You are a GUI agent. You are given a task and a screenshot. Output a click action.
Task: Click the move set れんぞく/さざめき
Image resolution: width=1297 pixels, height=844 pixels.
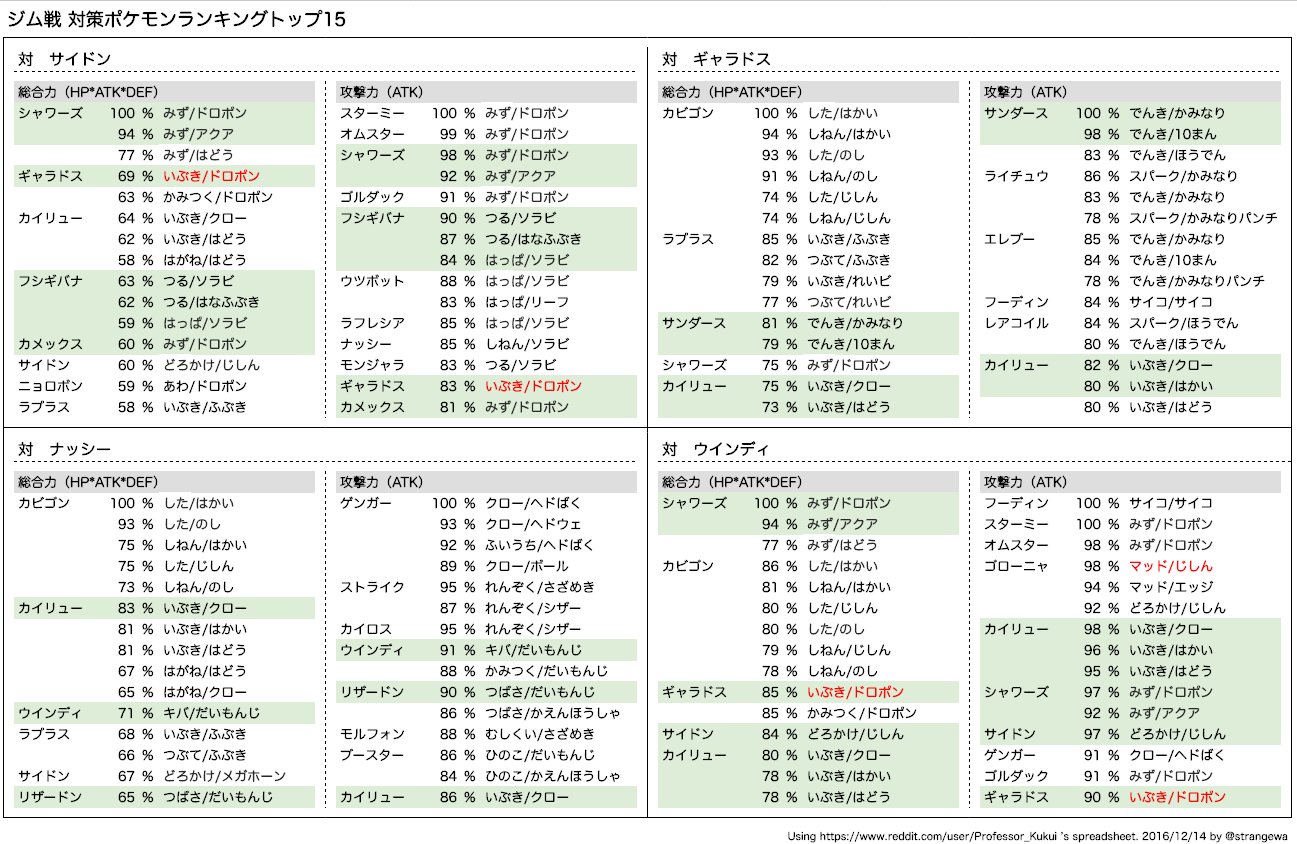click(x=540, y=587)
